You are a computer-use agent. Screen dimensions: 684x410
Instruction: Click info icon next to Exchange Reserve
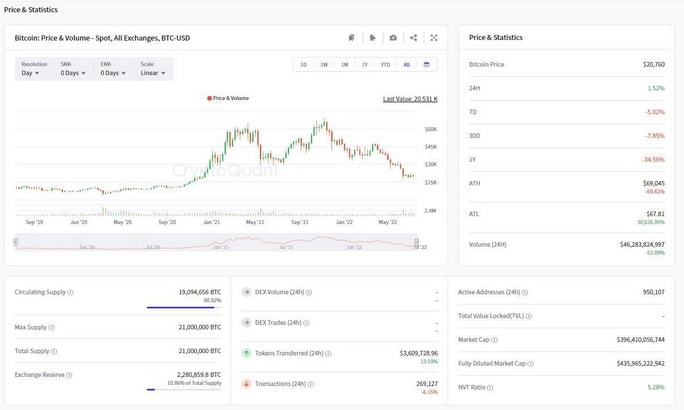point(69,375)
